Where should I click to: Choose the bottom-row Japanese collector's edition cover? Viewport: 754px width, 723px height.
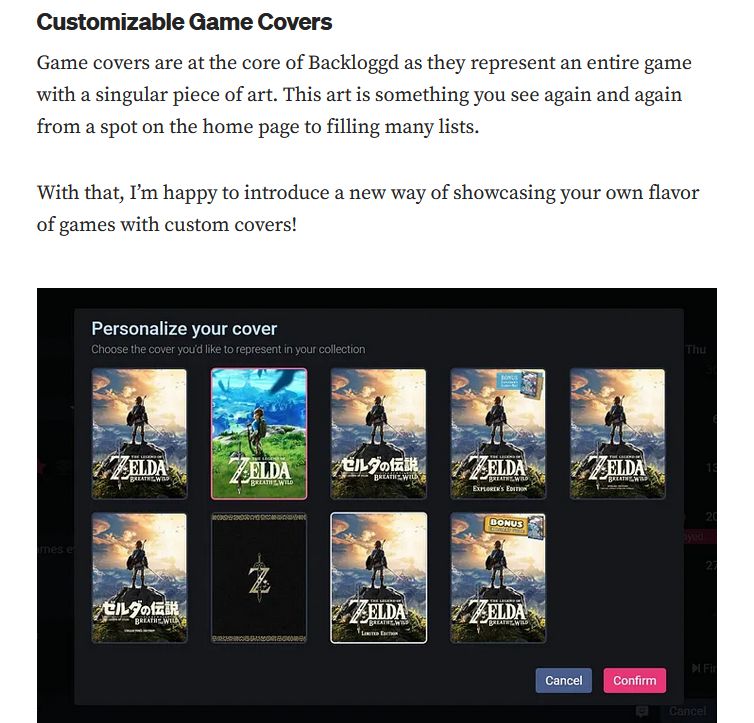[139, 578]
